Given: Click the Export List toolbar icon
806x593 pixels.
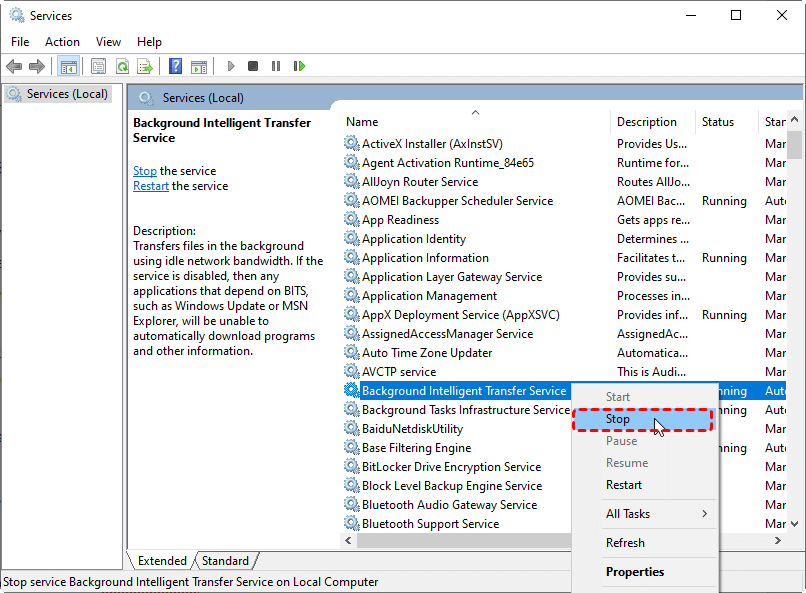Looking at the screenshot, I should point(145,67).
